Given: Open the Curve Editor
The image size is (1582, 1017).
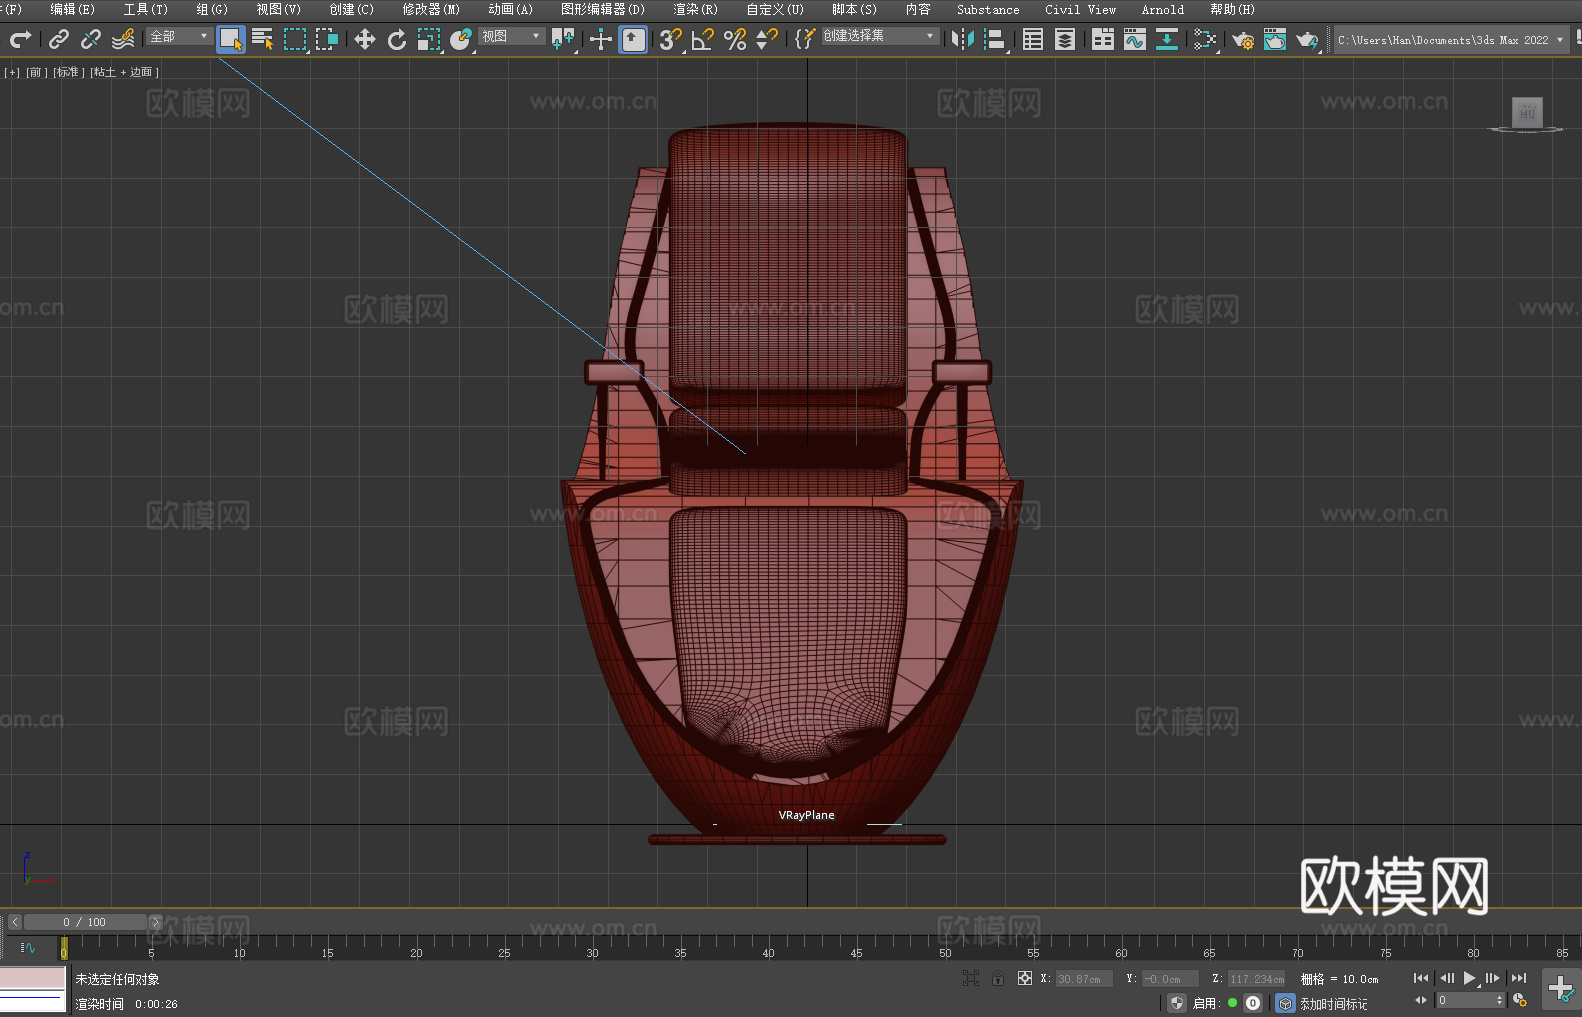Looking at the screenshot, I should [1135, 39].
